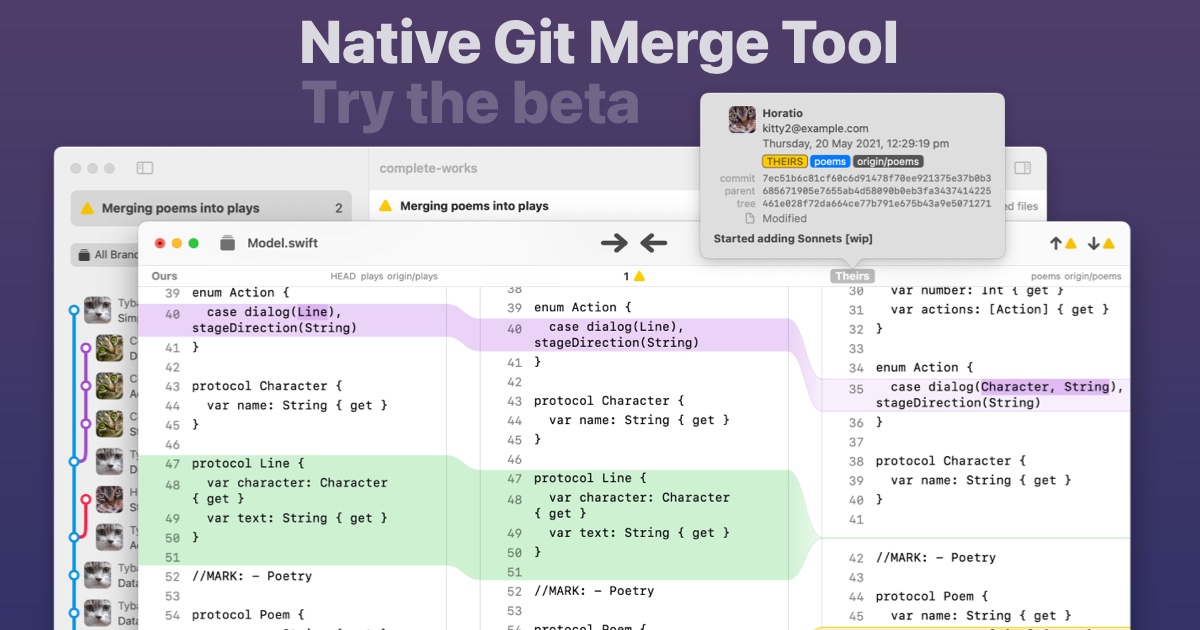Image resolution: width=1200 pixels, height=630 pixels.
Task: Click the origin/plays tag in Ours header
Action: (413, 276)
